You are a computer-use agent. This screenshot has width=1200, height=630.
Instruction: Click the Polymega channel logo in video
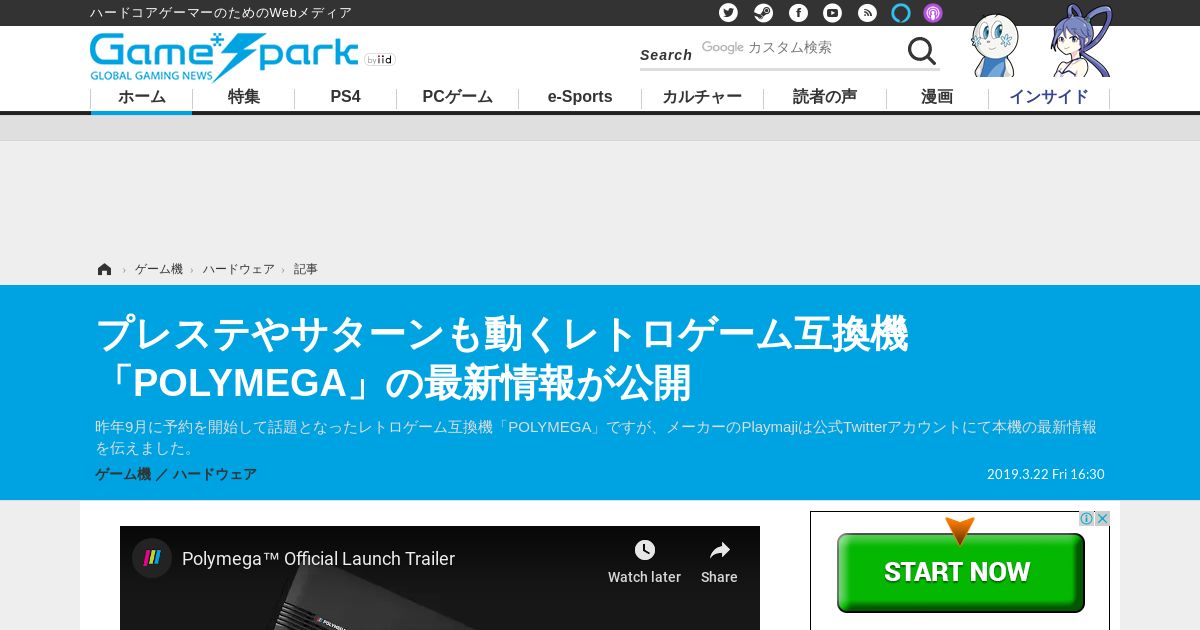coord(152,558)
